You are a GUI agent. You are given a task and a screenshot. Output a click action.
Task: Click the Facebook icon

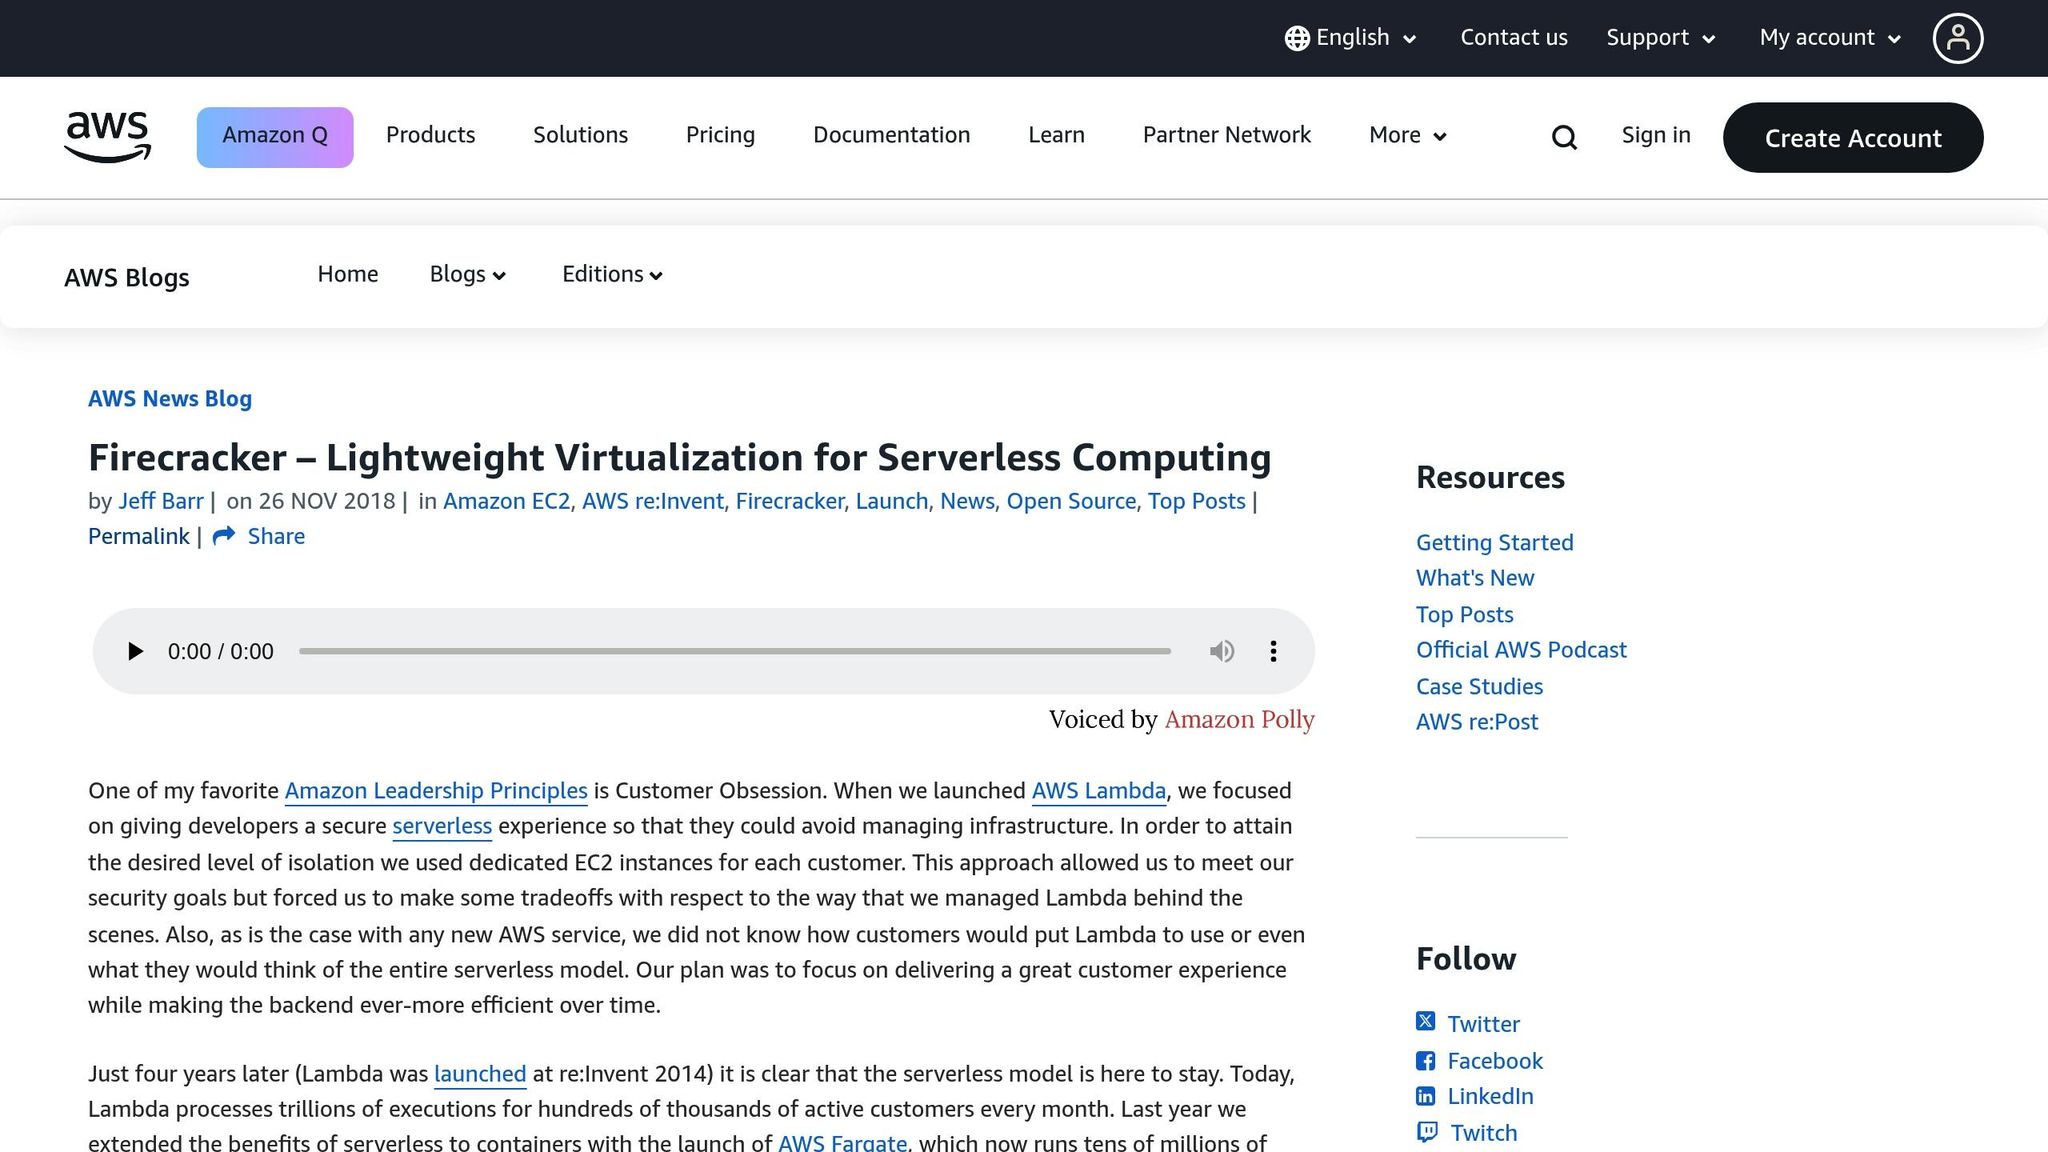[x=1425, y=1061]
